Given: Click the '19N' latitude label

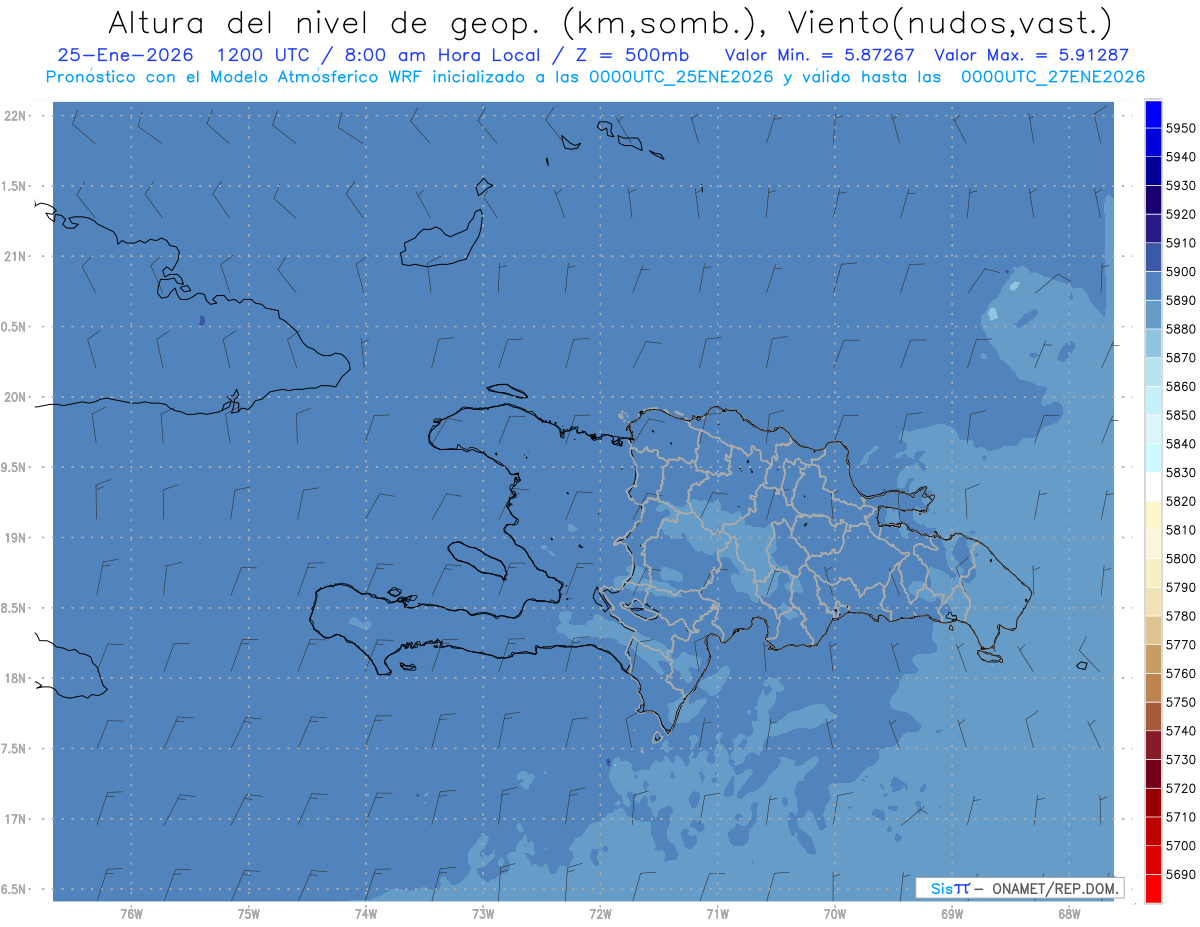Looking at the screenshot, I should coord(15,537).
